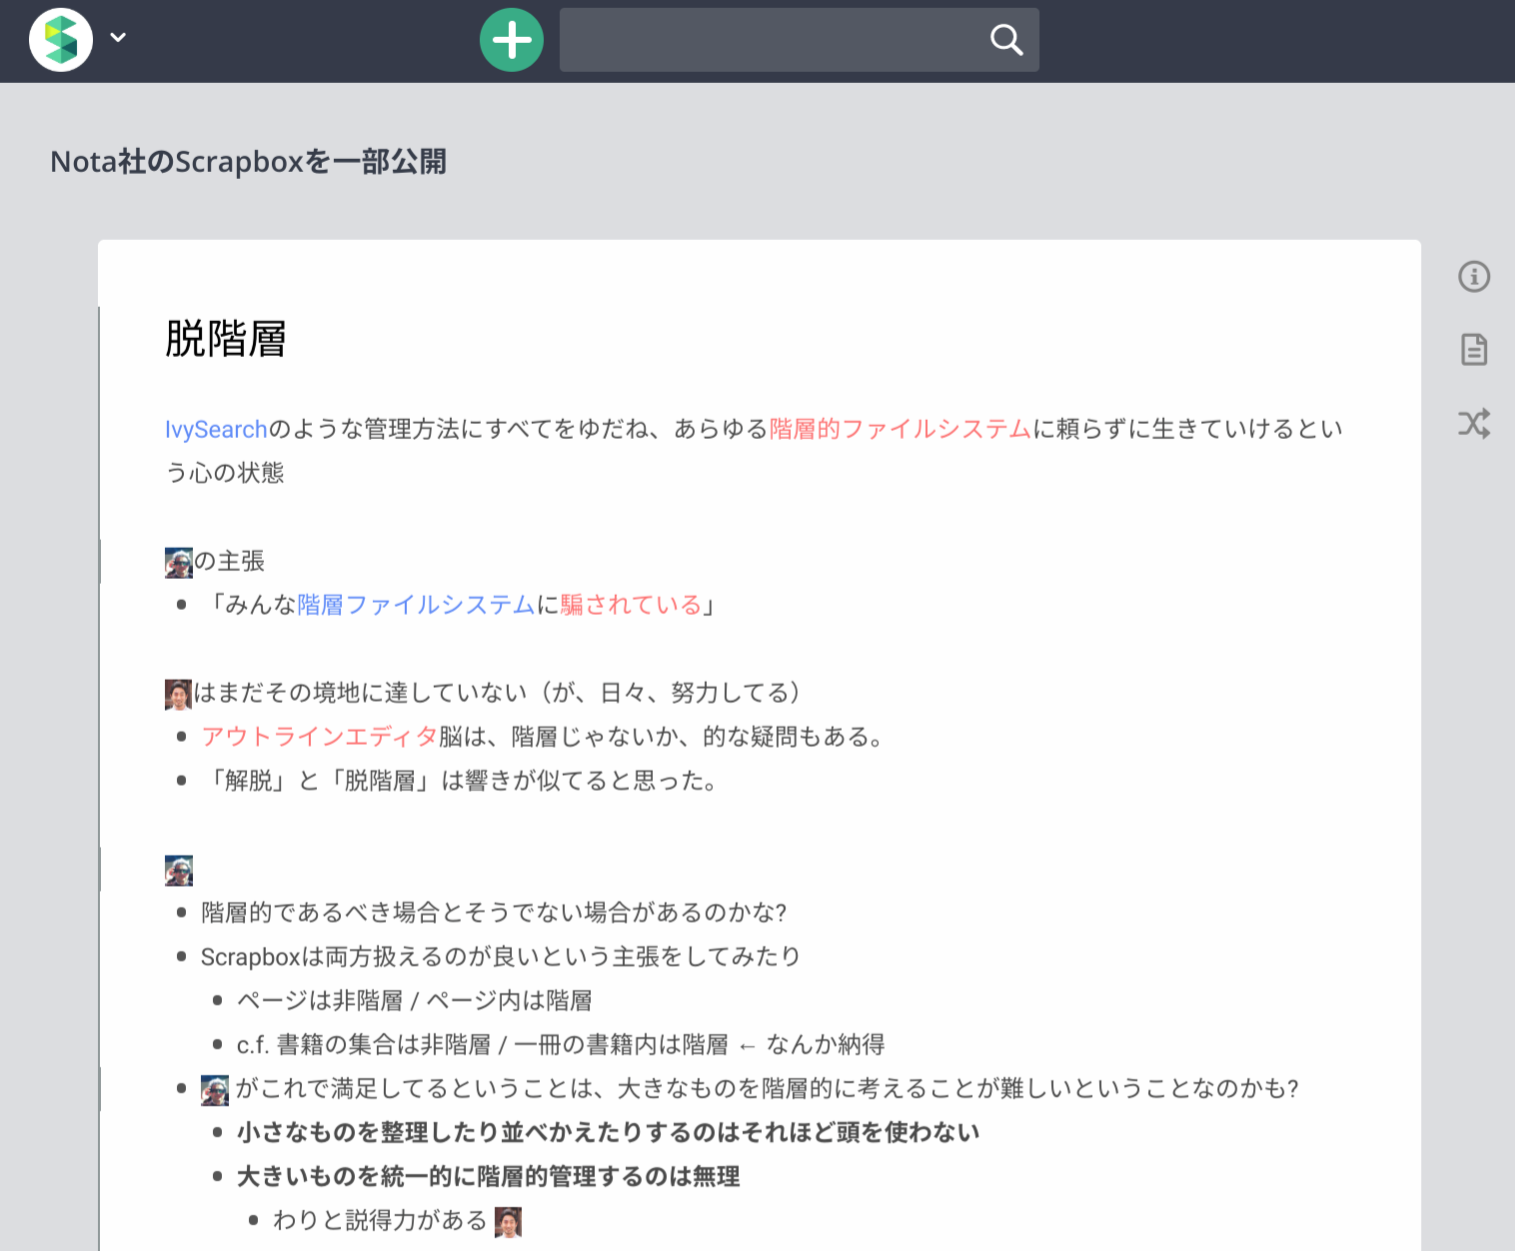Open the red 階層的ファイルシステム link

[900, 429]
